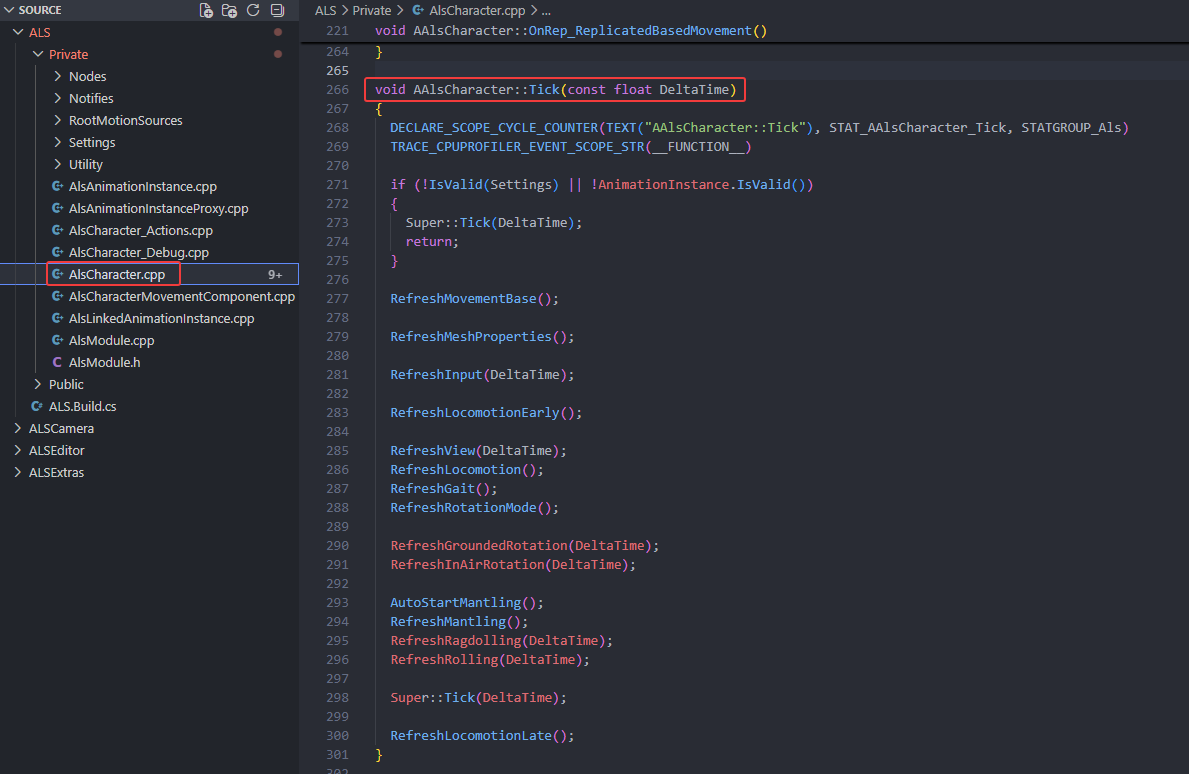1189x774 pixels.
Task: Open AlsLinkedAnimationInstance.cpp file
Action: click(162, 318)
